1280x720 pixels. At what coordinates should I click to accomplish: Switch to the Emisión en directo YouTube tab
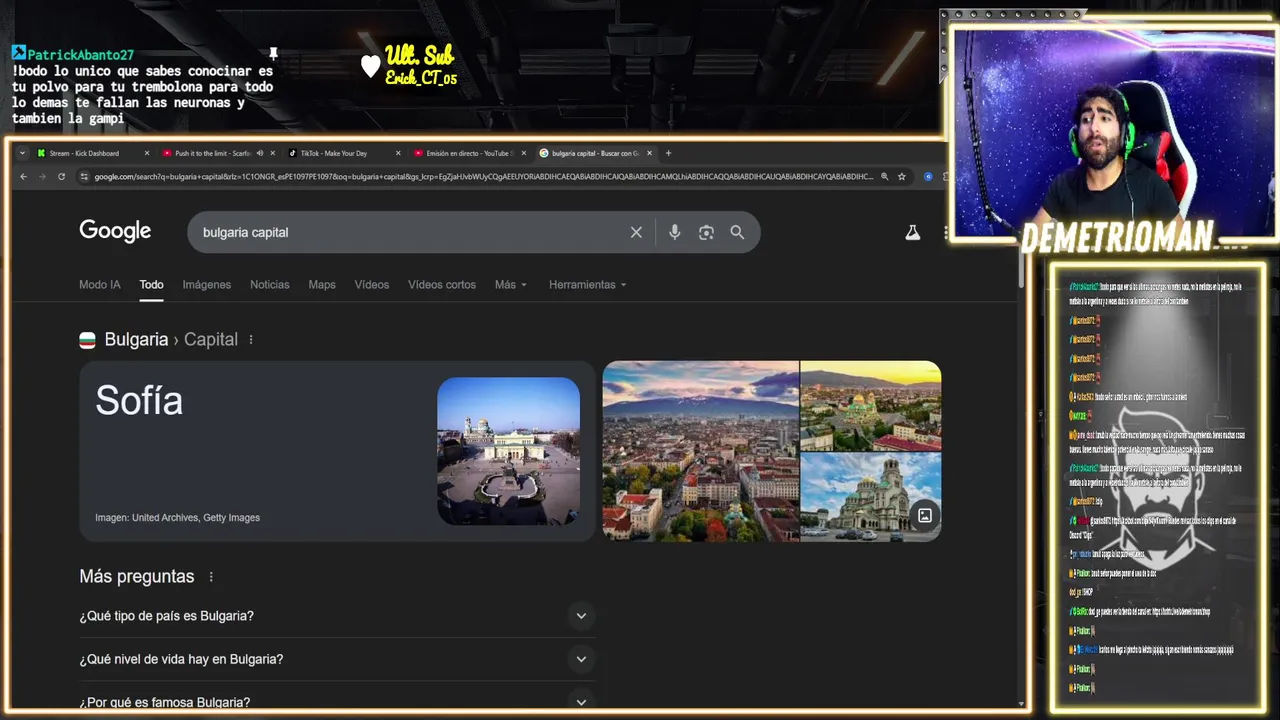(x=468, y=153)
